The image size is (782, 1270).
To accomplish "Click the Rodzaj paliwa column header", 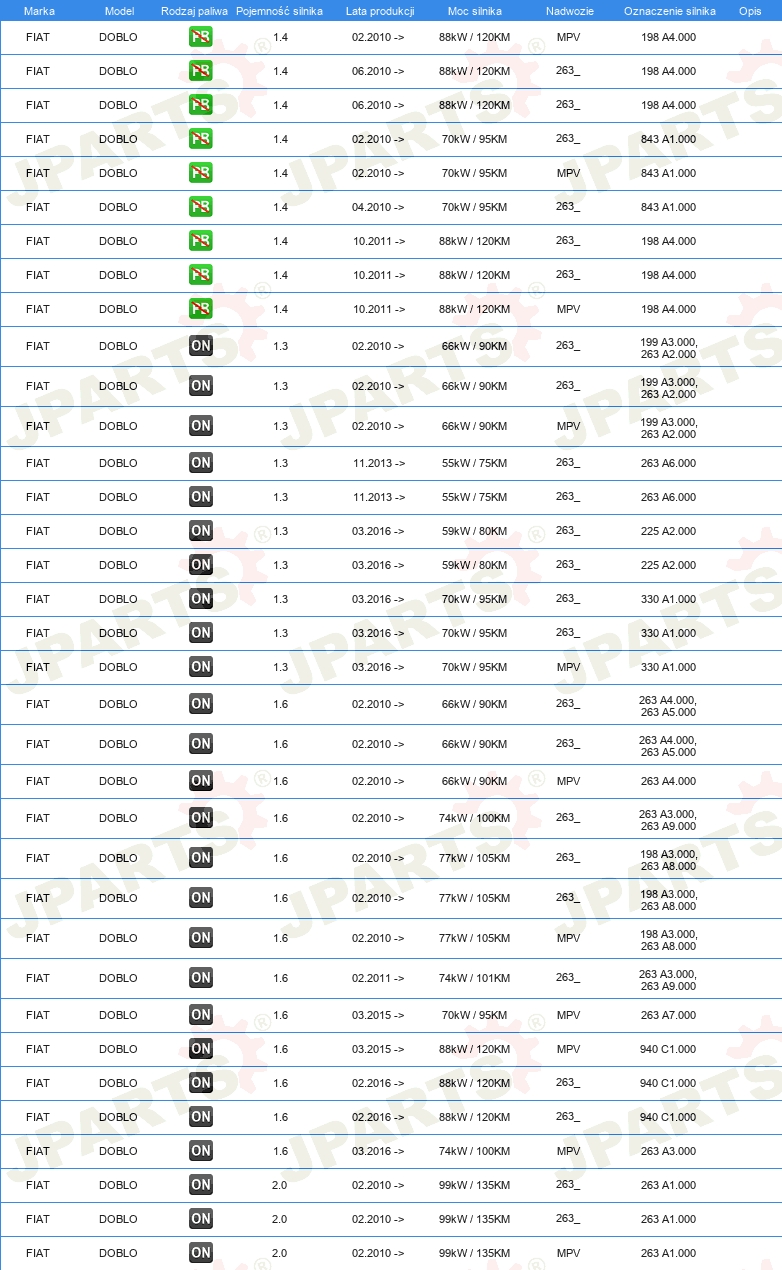I will coord(195,10).
